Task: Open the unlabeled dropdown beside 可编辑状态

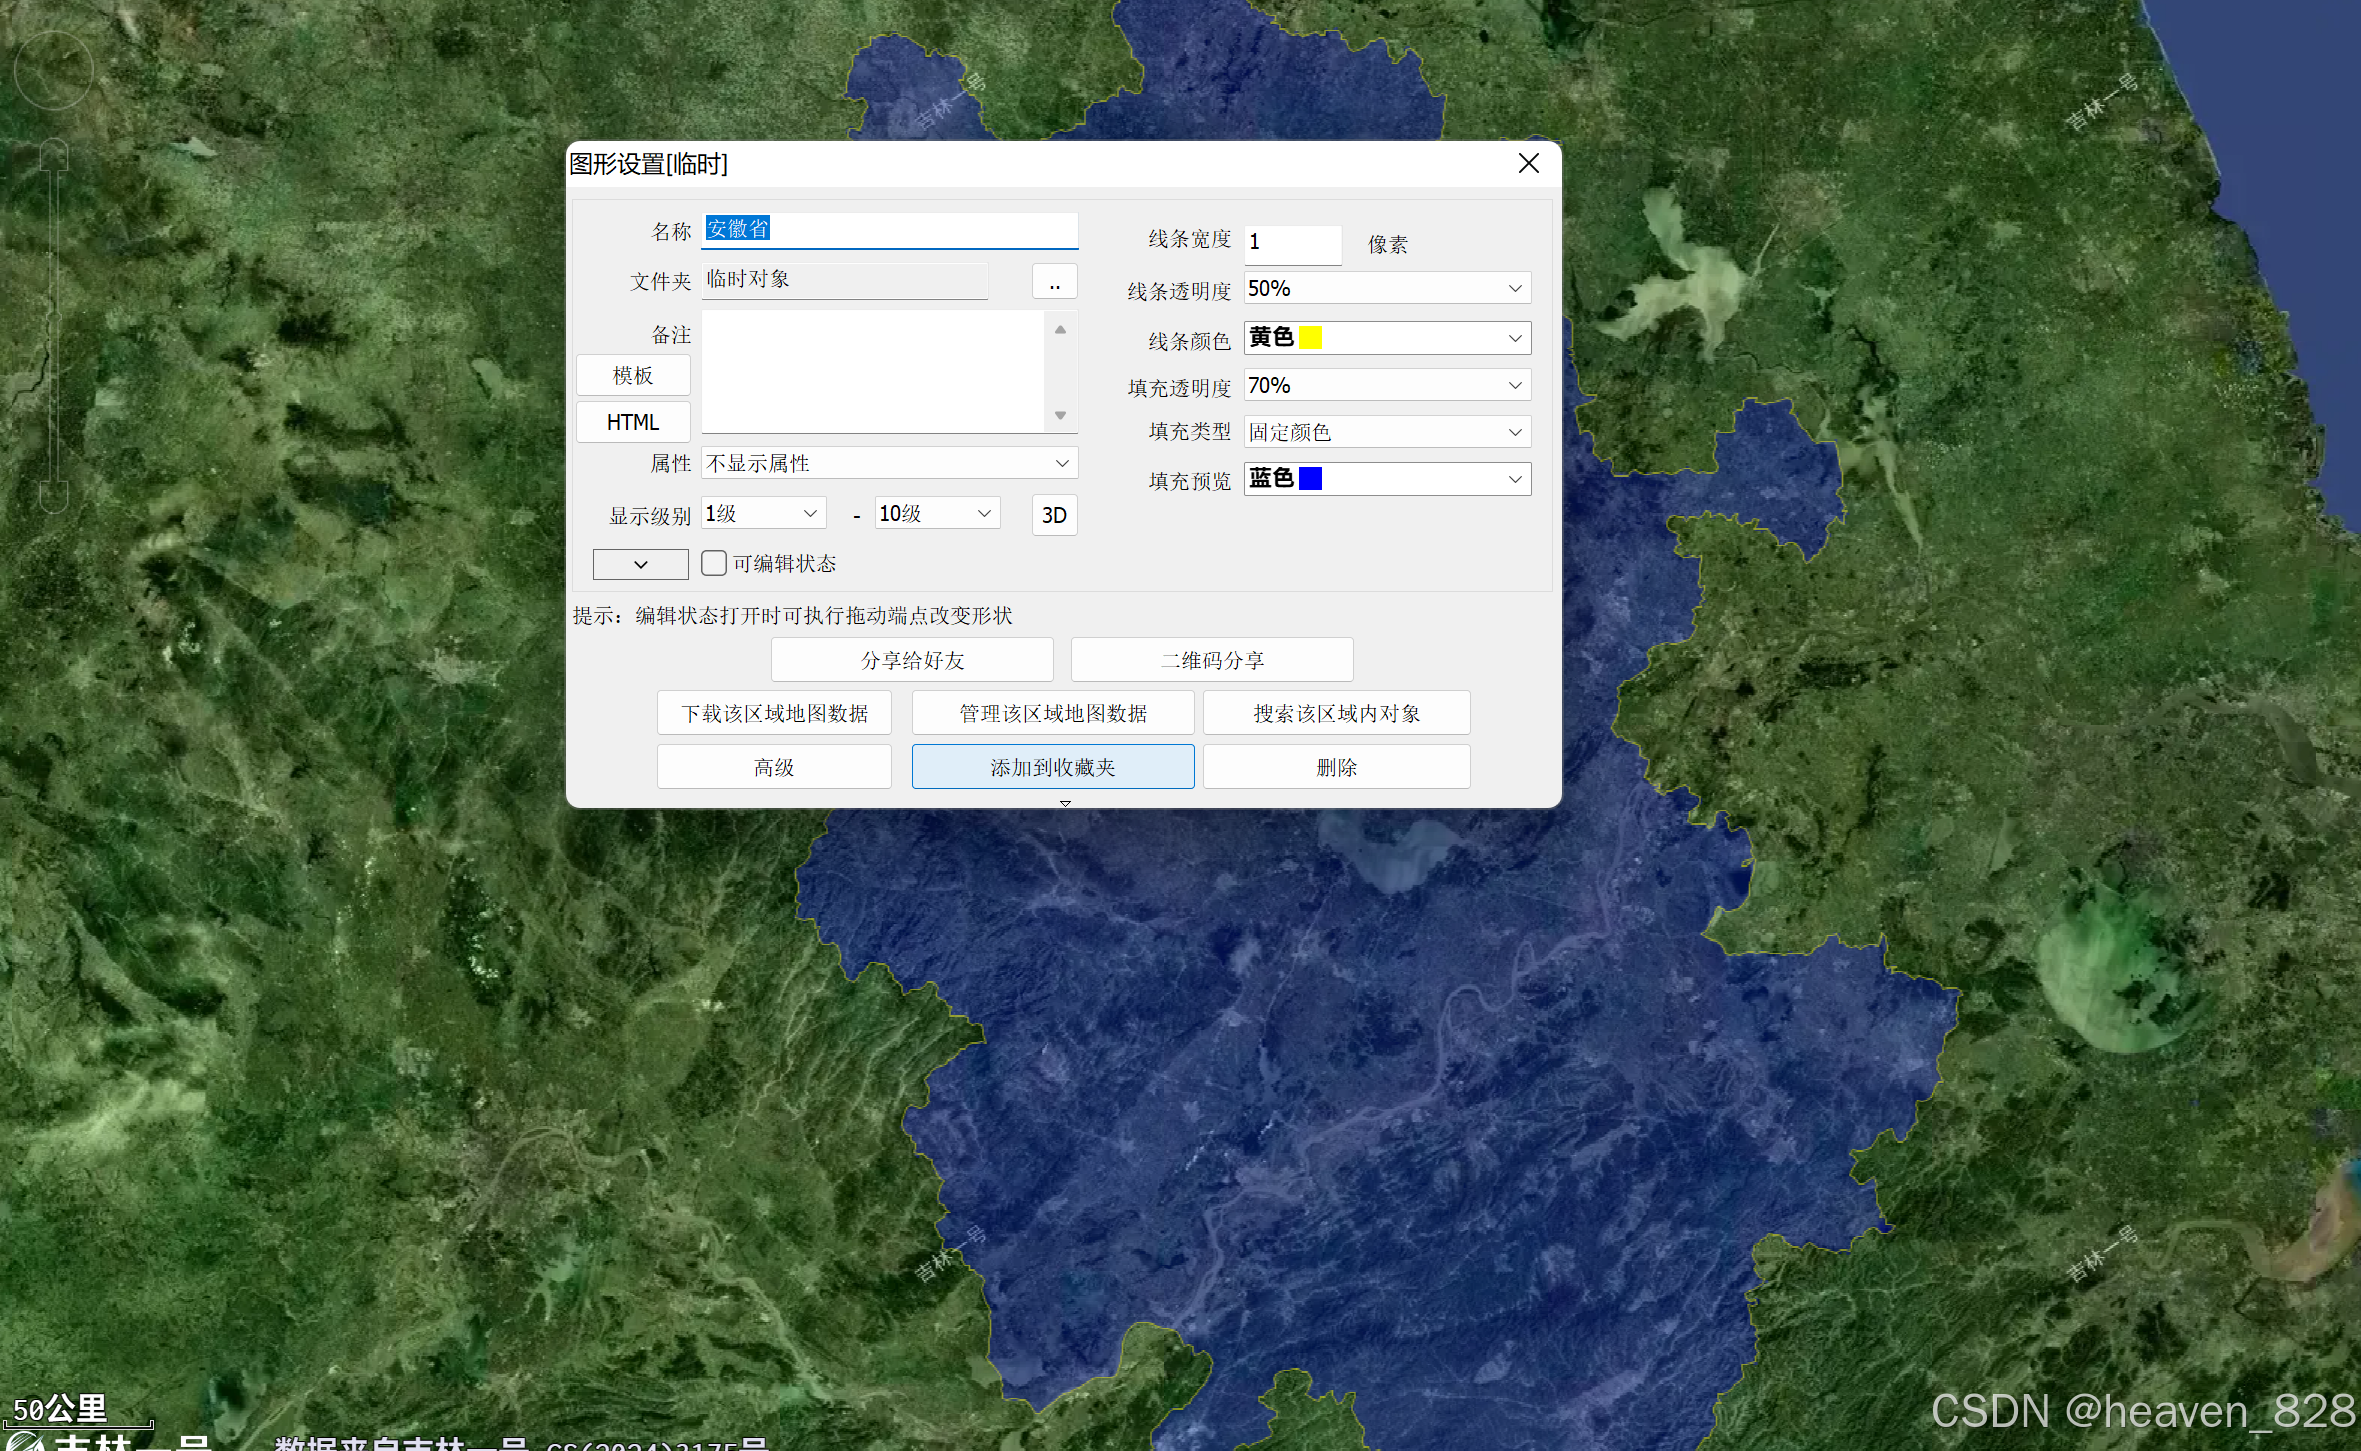Action: point(640,565)
